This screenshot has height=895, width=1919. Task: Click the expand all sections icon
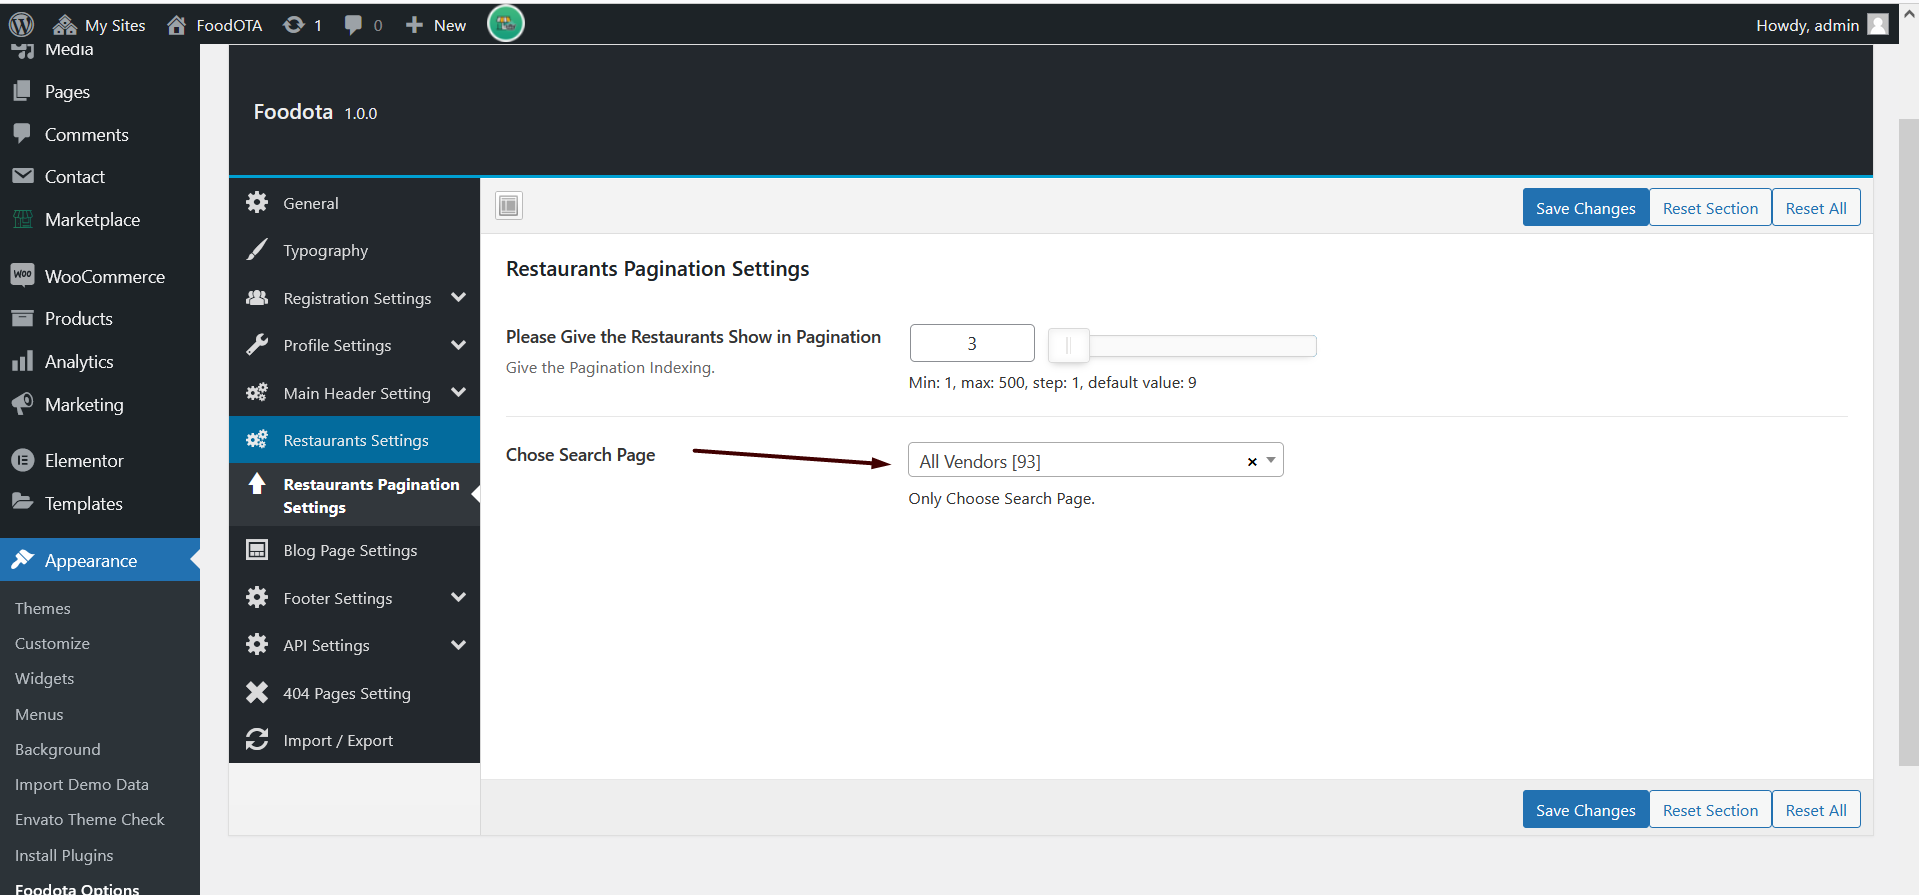pos(509,206)
